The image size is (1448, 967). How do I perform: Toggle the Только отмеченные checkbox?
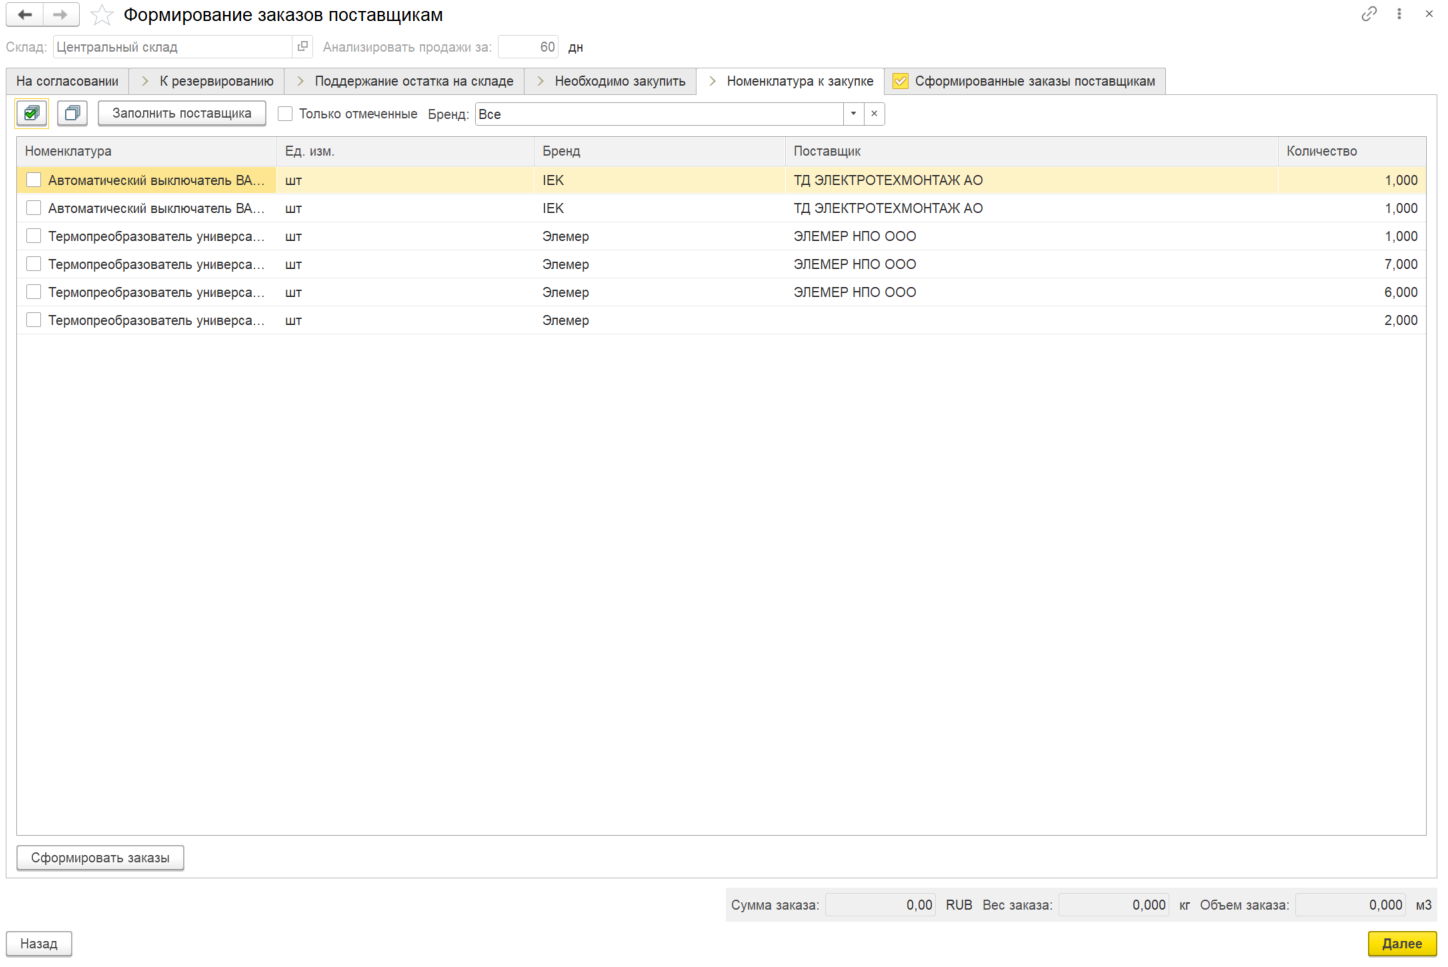coord(285,114)
